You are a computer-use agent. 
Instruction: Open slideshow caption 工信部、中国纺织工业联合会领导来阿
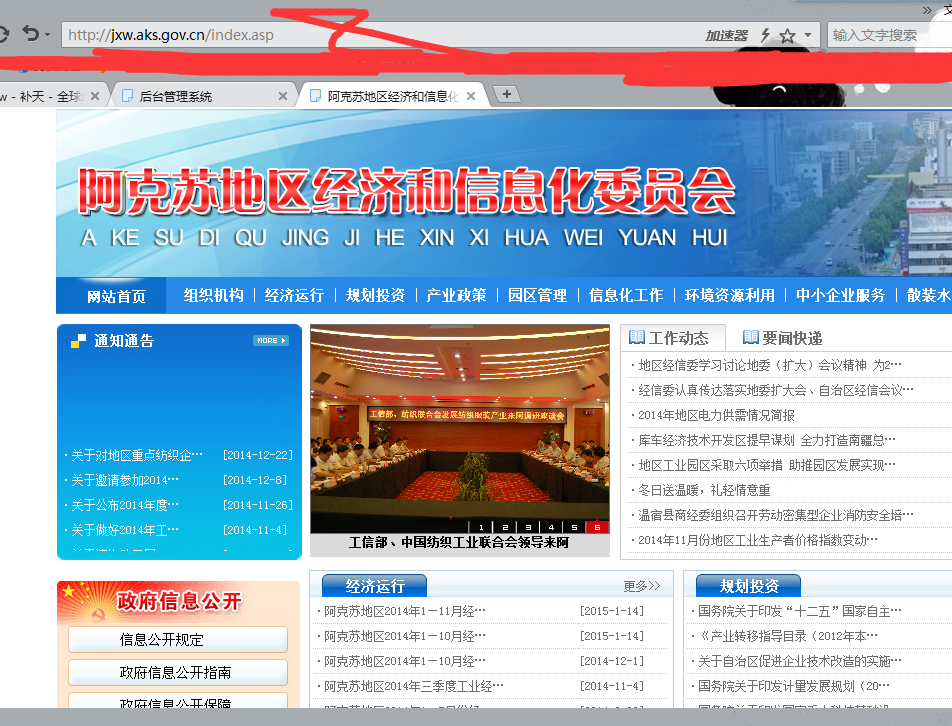click(459, 542)
